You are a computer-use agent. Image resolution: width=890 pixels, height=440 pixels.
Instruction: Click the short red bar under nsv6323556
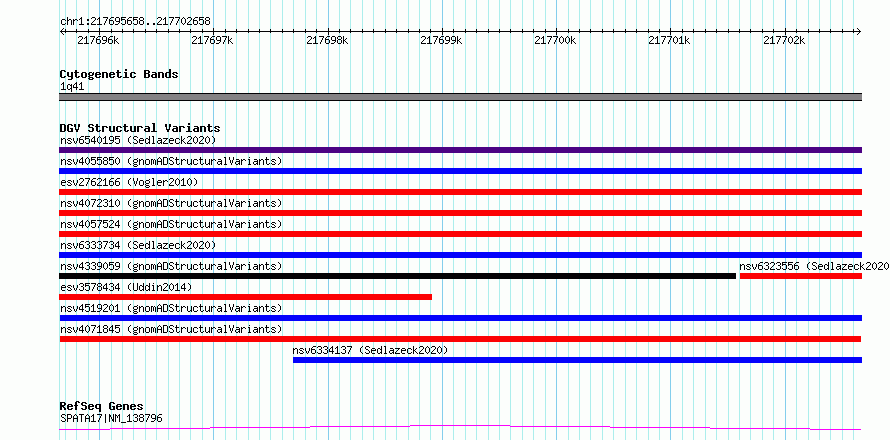(801, 276)
